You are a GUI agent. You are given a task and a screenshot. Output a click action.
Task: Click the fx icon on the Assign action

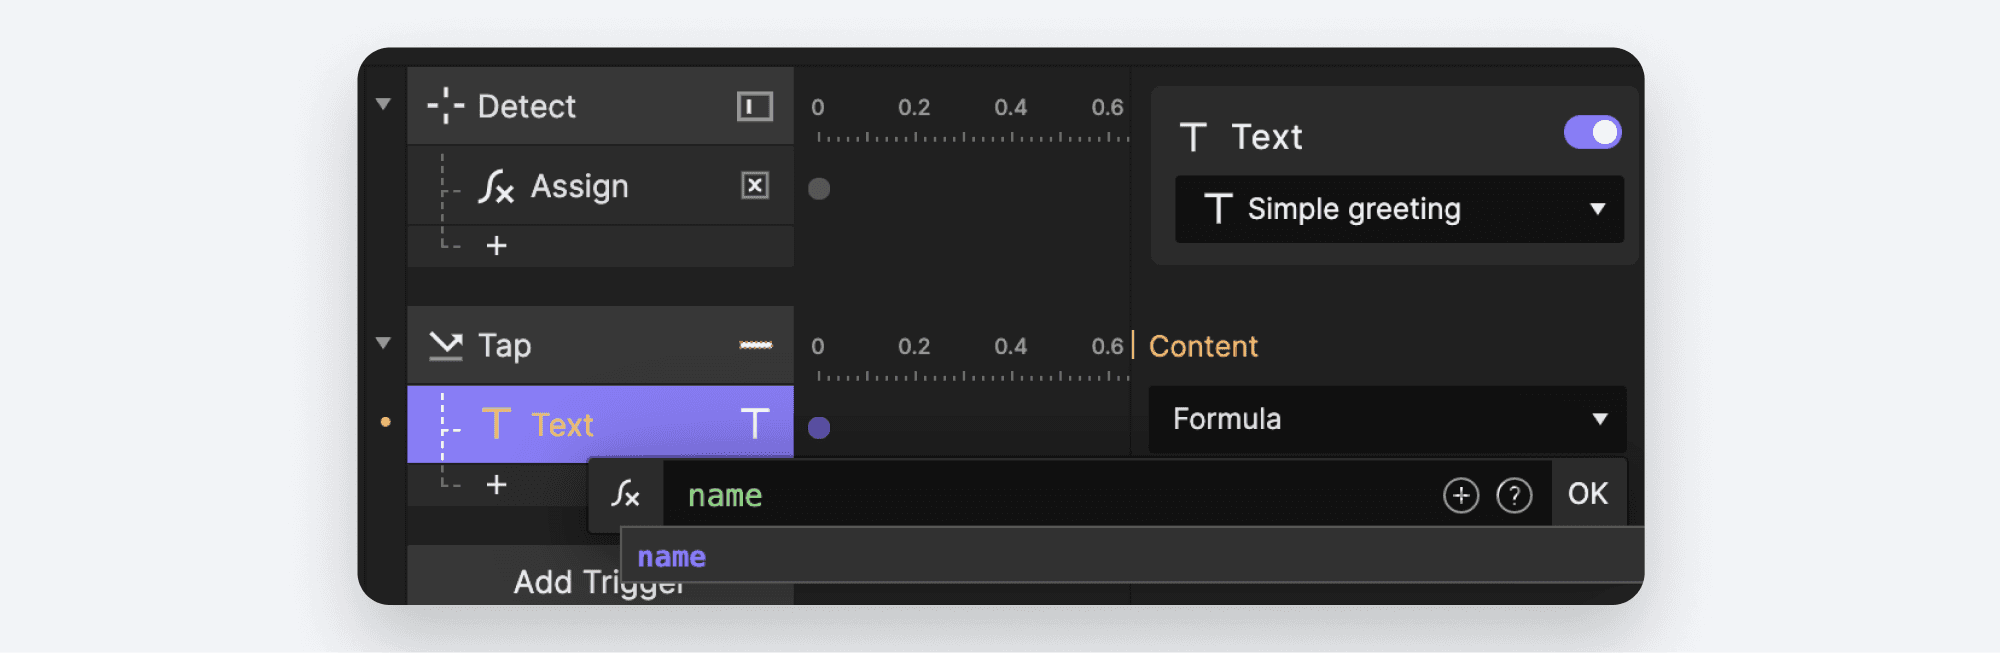[497, 187]
